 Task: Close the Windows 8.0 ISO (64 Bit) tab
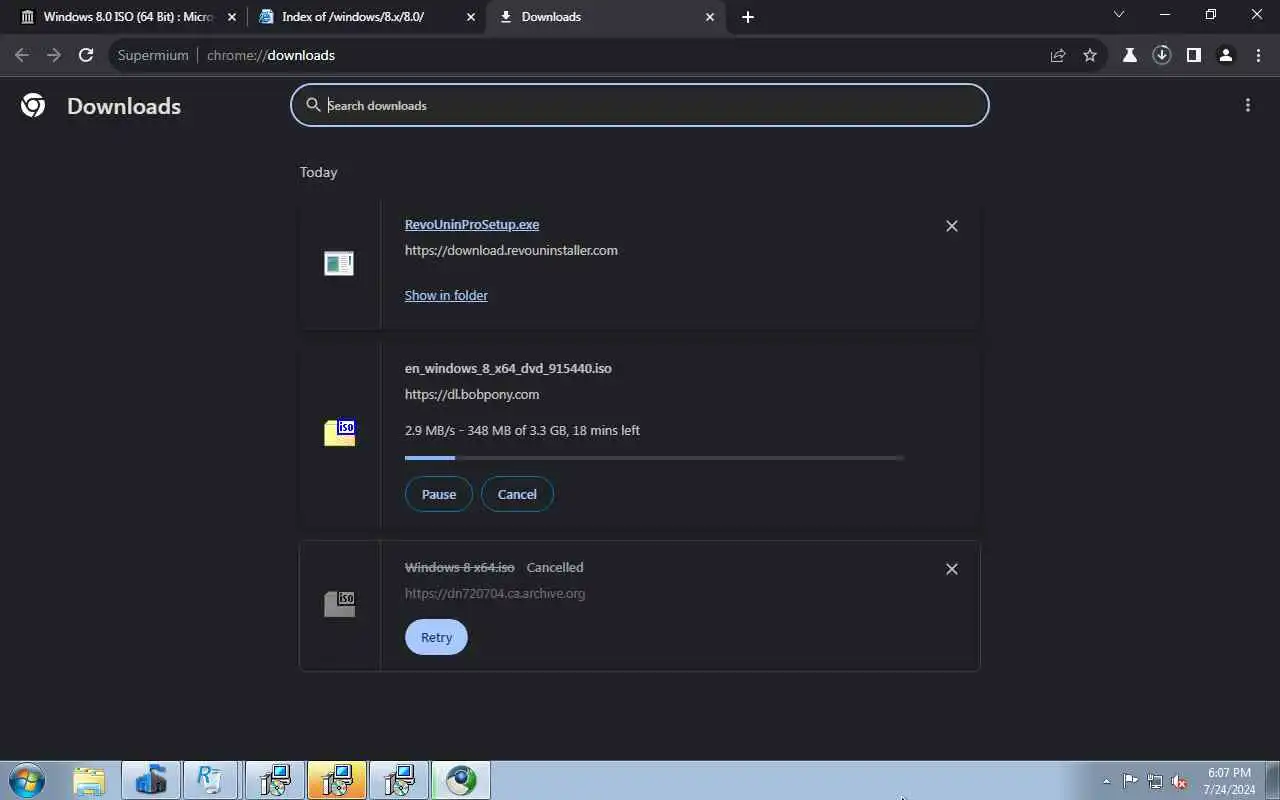(x=232, y=17)
